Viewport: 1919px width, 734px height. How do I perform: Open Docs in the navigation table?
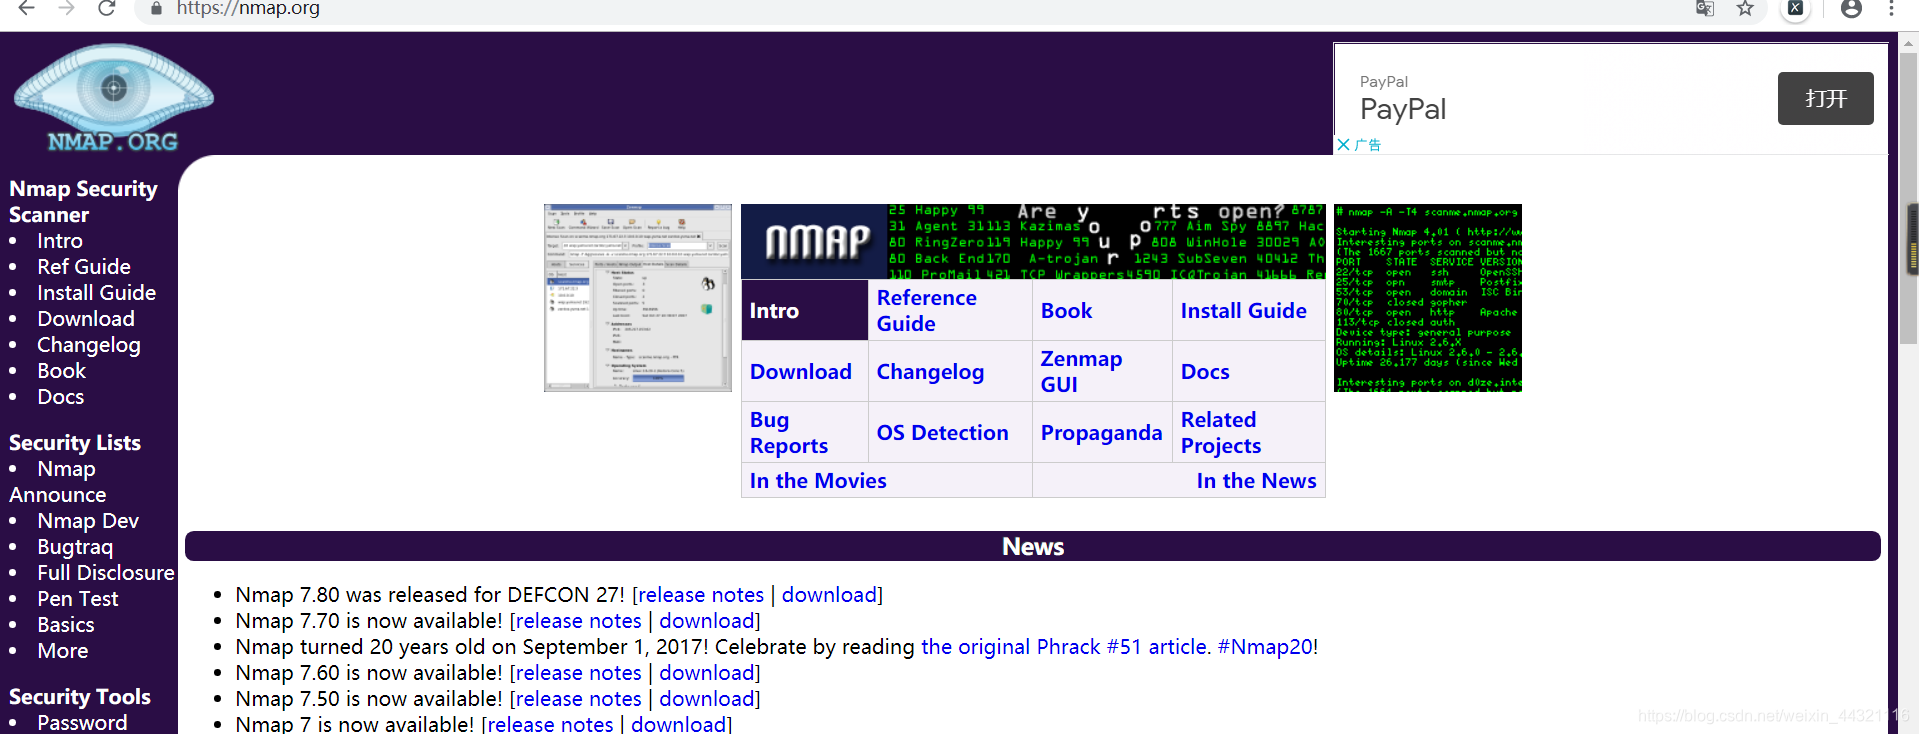tap(1205, 372)
